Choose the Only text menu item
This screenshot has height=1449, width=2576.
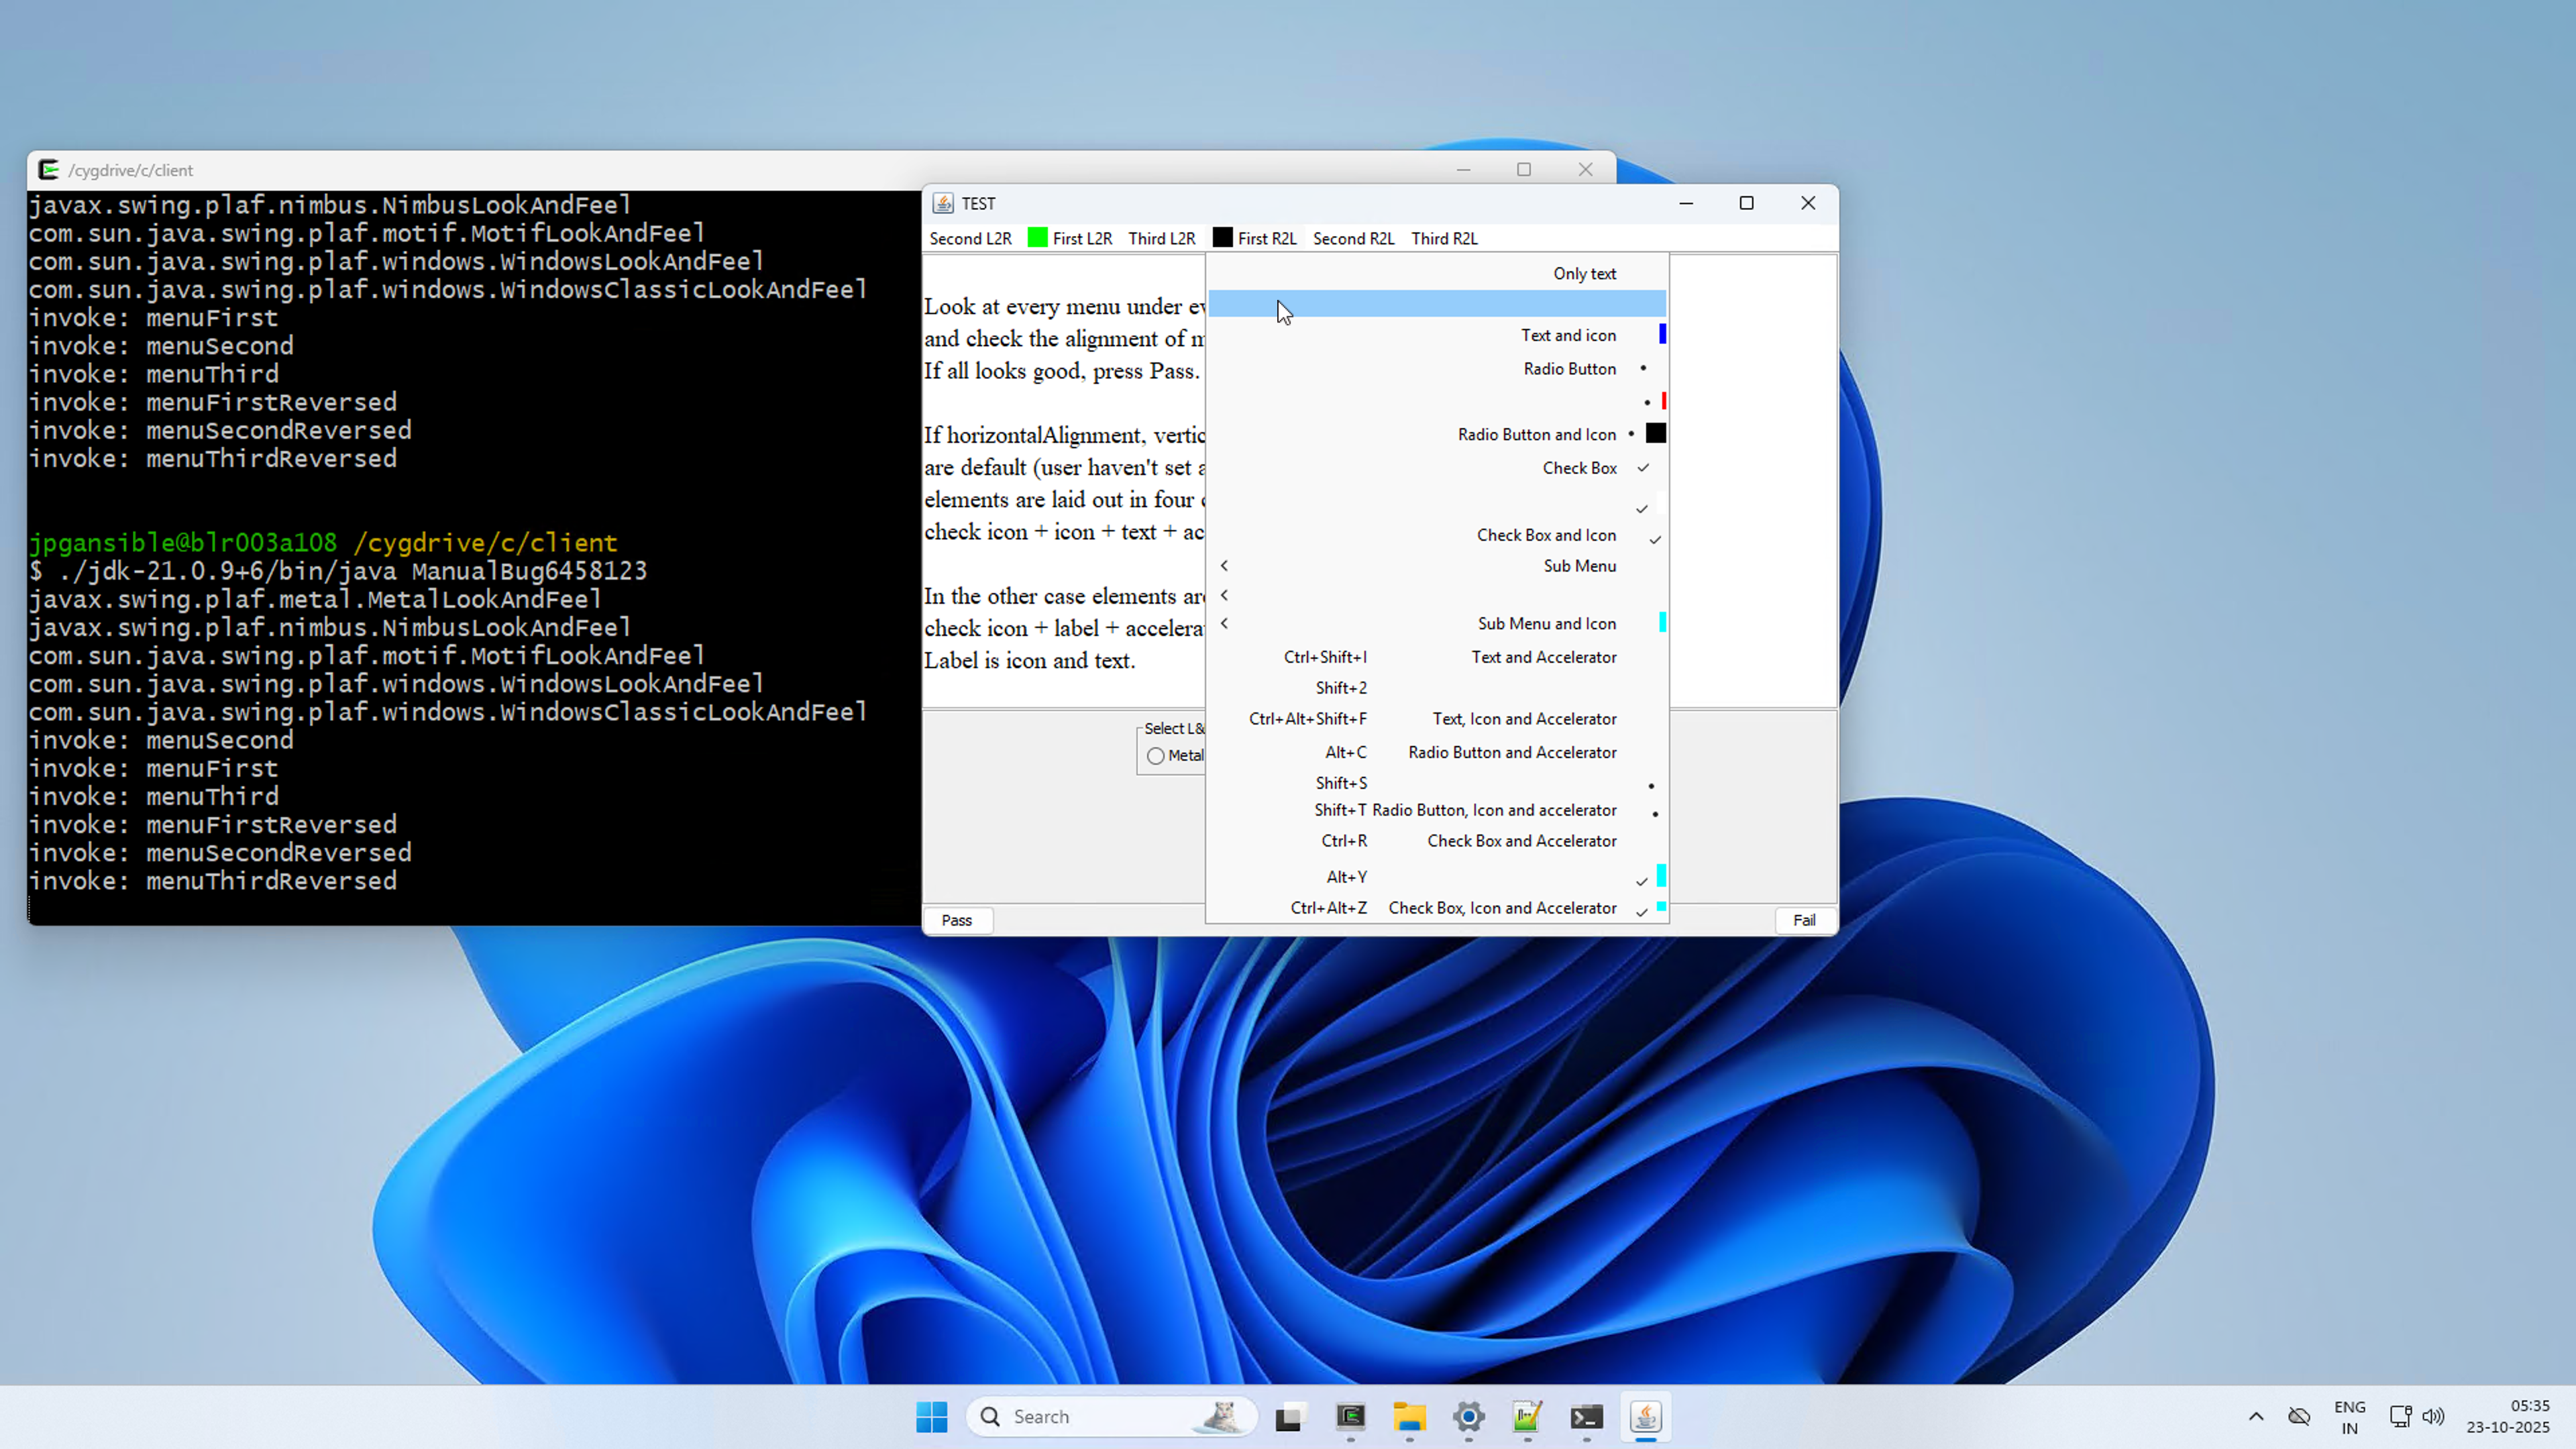pyautogui.click(x=1584, y=274)
